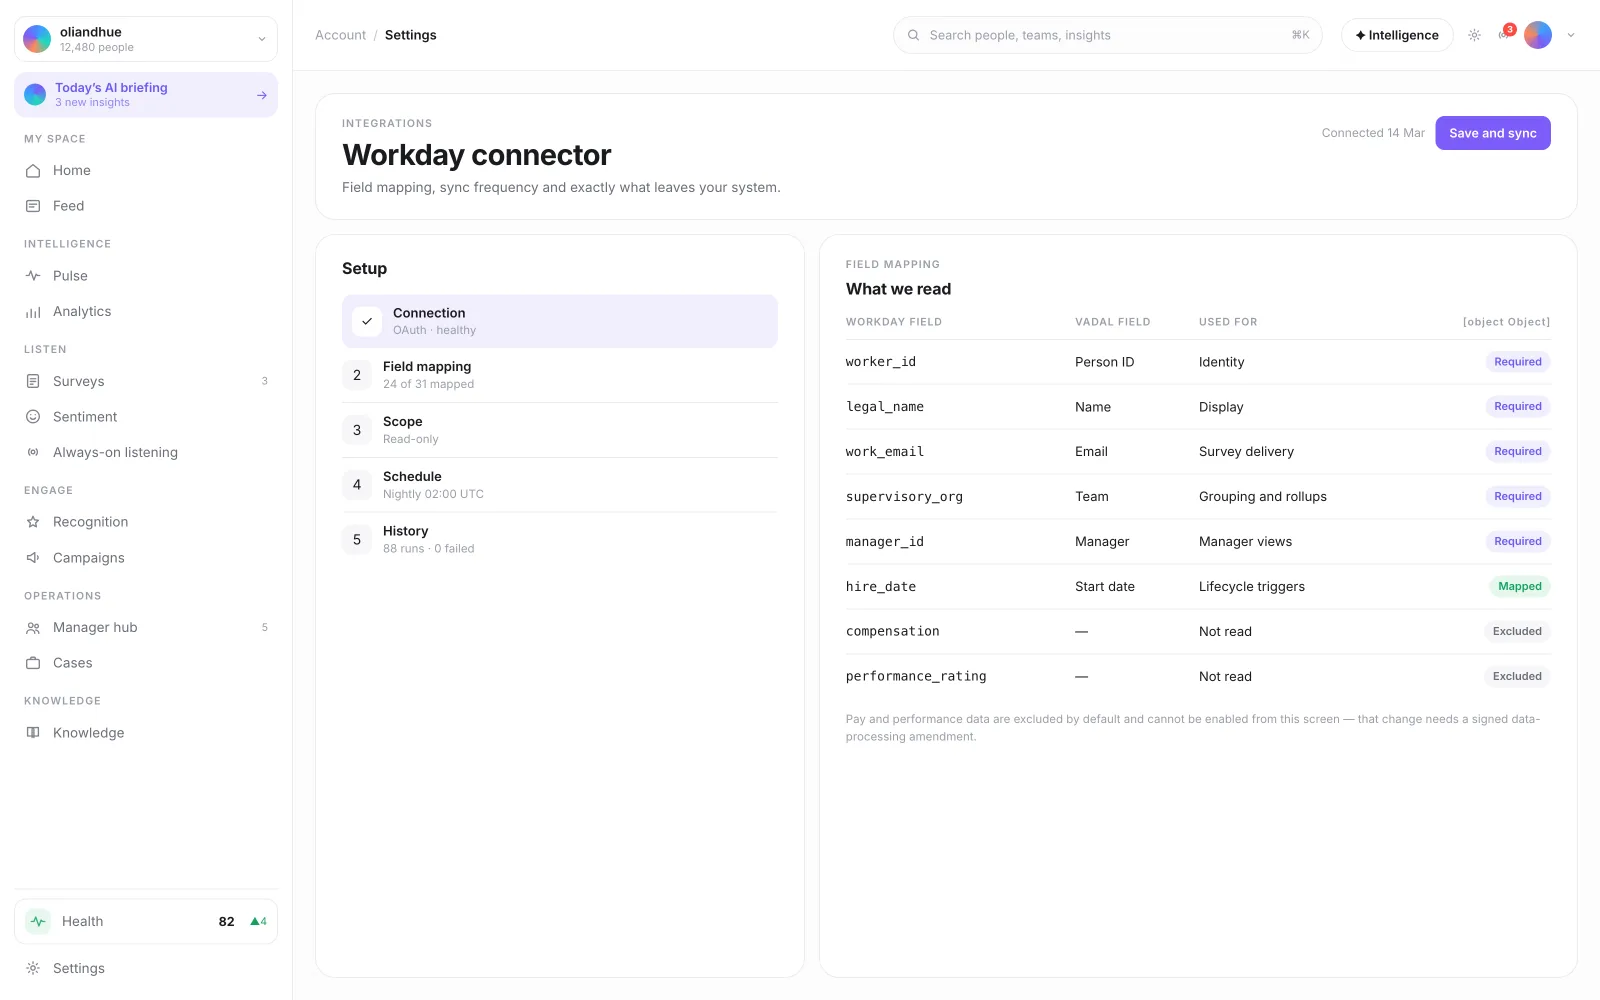Click the hire_date Mapped badge
The width and height of the screenshot is (1600, 1000).
1520,587
